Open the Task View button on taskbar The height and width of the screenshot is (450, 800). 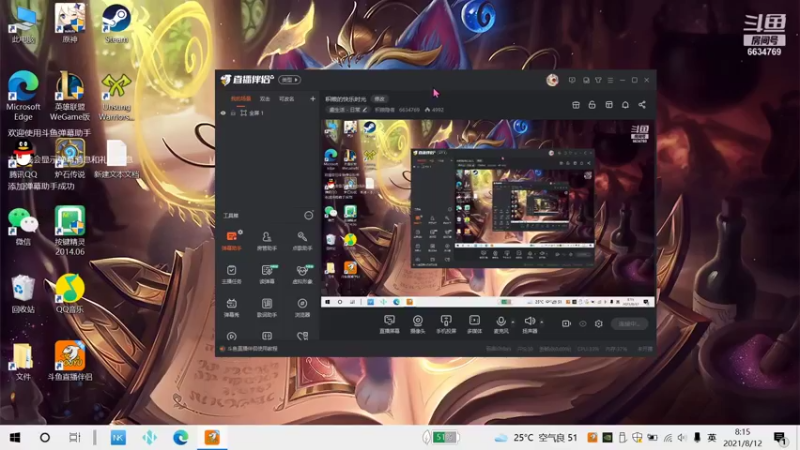point(74,438)
